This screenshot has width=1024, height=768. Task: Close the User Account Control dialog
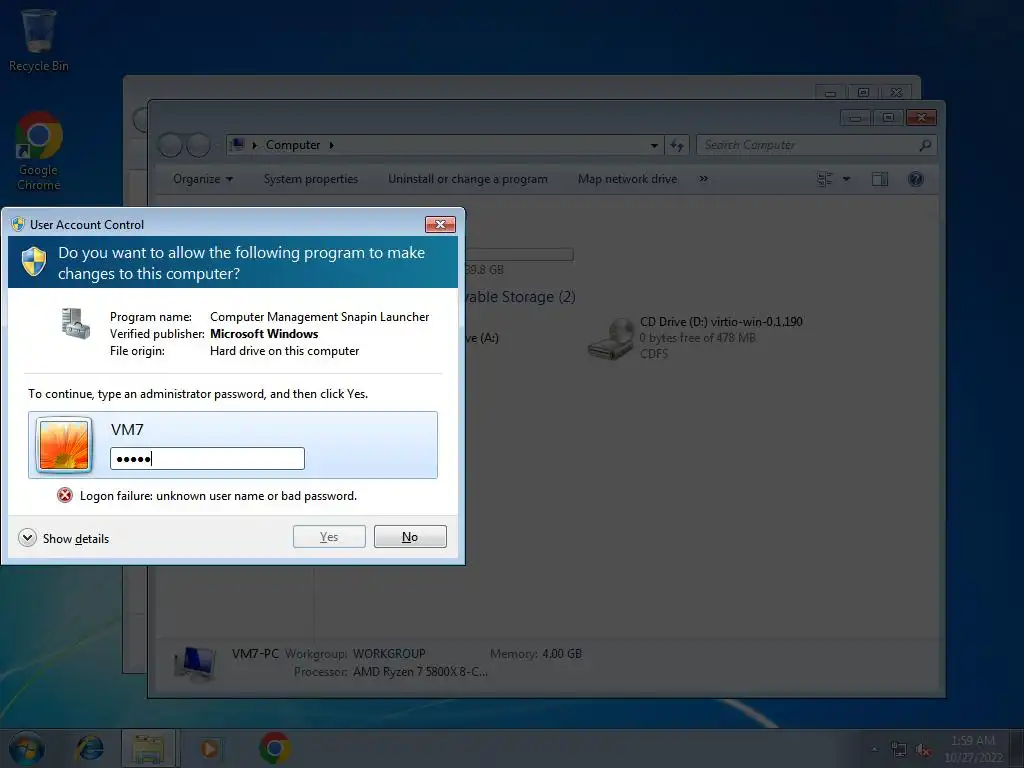(440, 225)
